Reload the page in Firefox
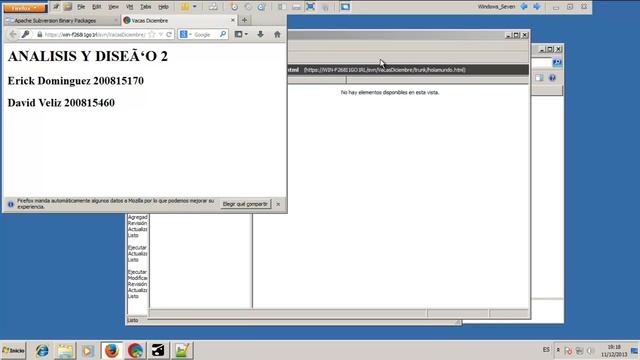Viewport: 640px width, 360px height. click(x=169, y=35)
